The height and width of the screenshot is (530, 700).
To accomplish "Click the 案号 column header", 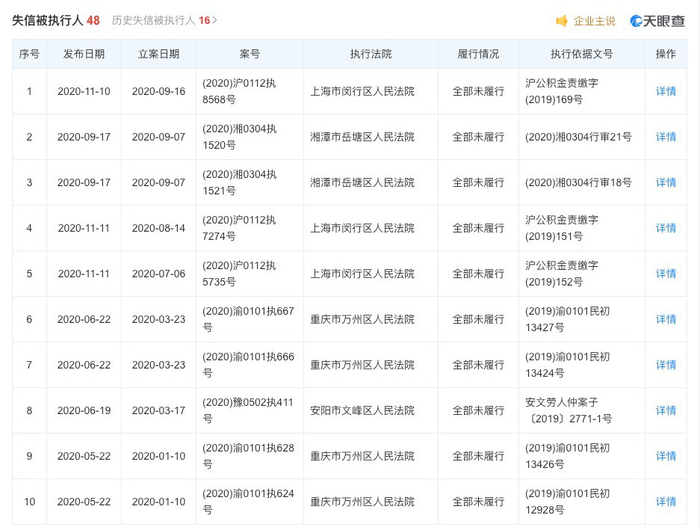I will 250,54.
